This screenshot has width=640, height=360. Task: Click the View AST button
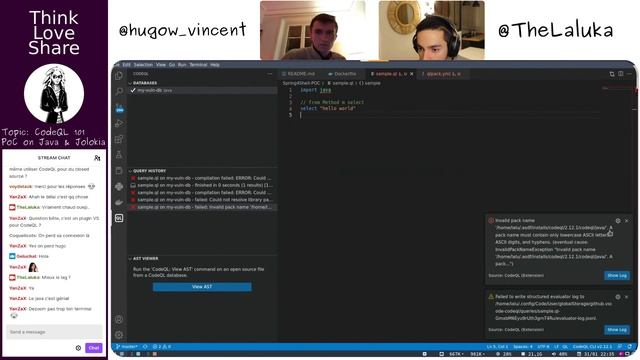coord(202,287)
